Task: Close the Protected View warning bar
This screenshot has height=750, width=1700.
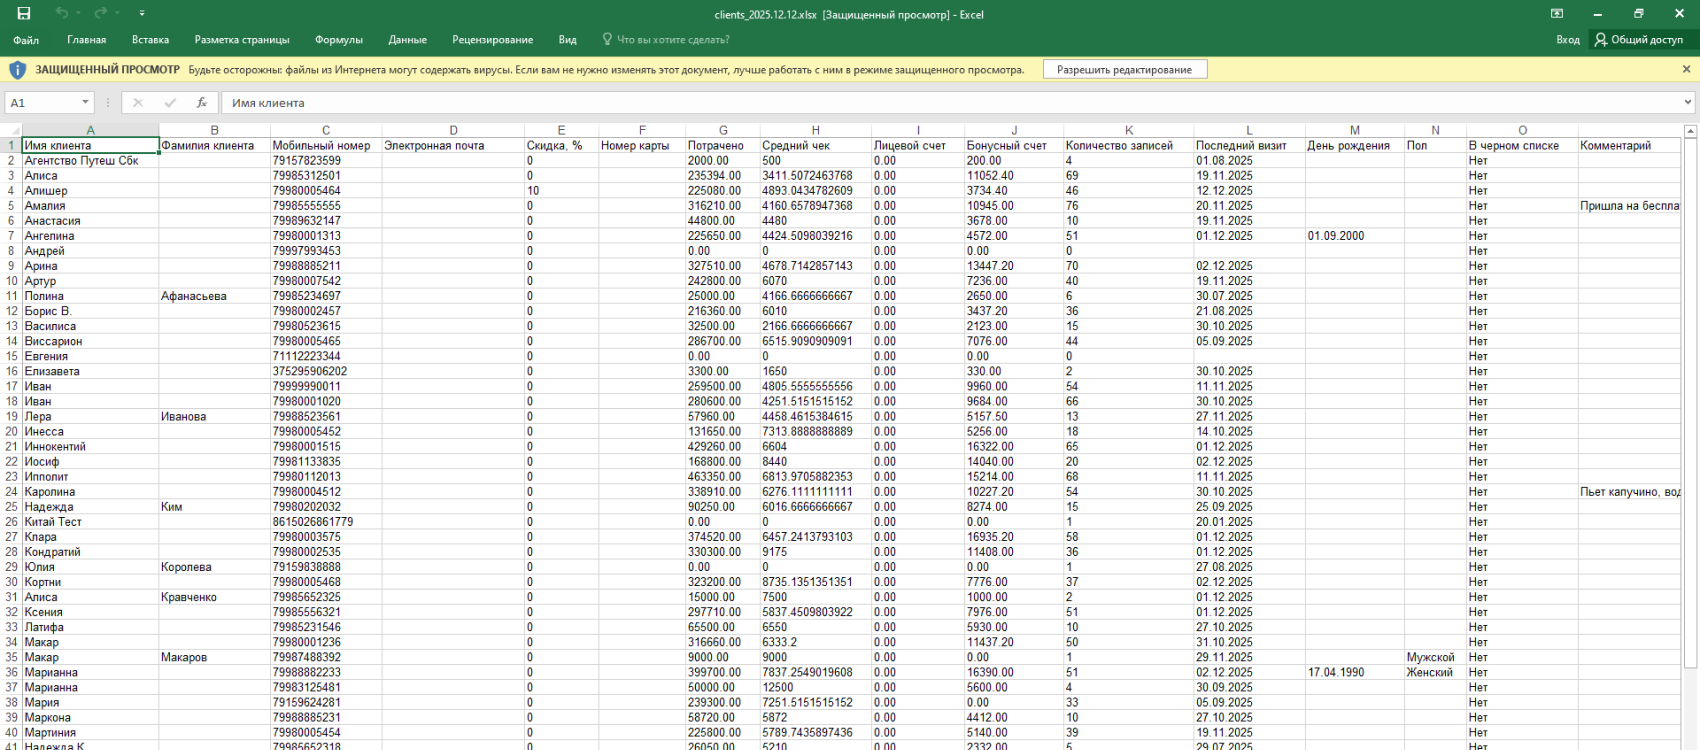Action: (x=1686, y=70)
